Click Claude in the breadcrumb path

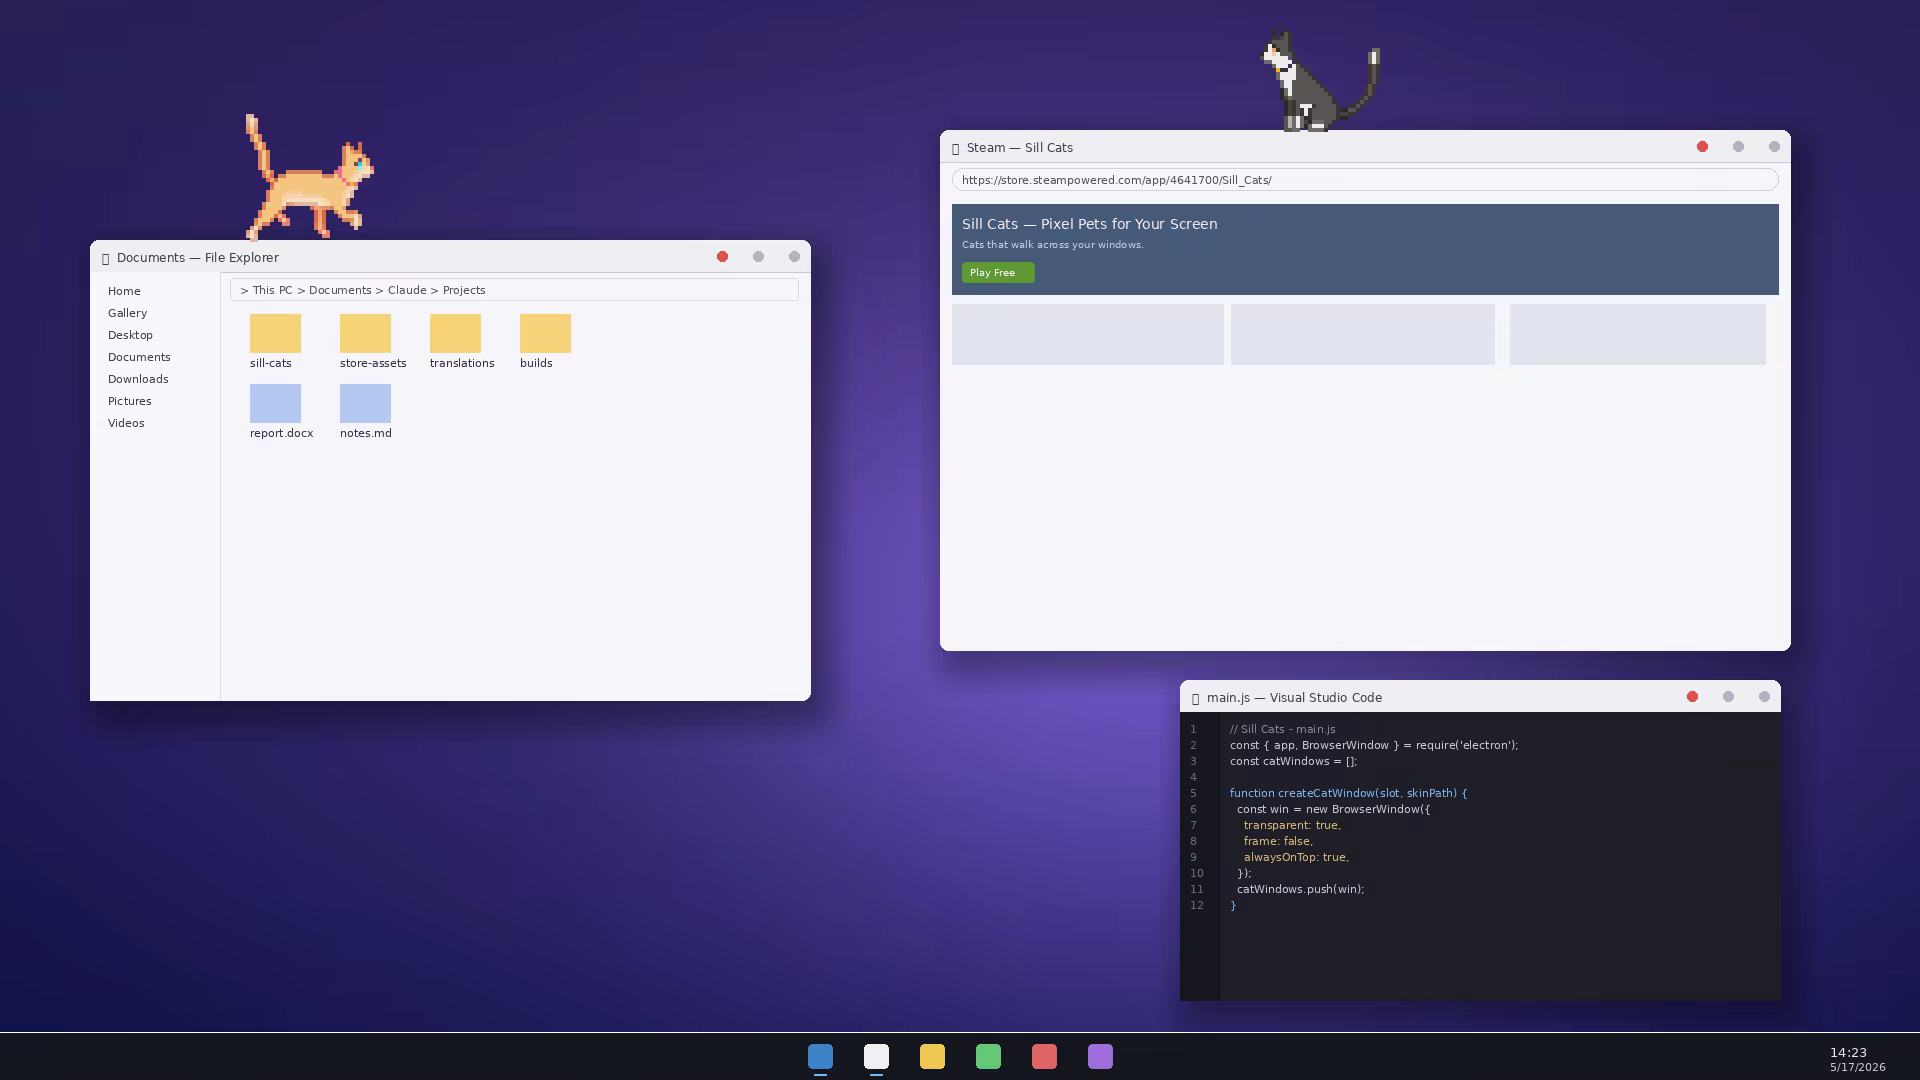(x=407, y=290)
